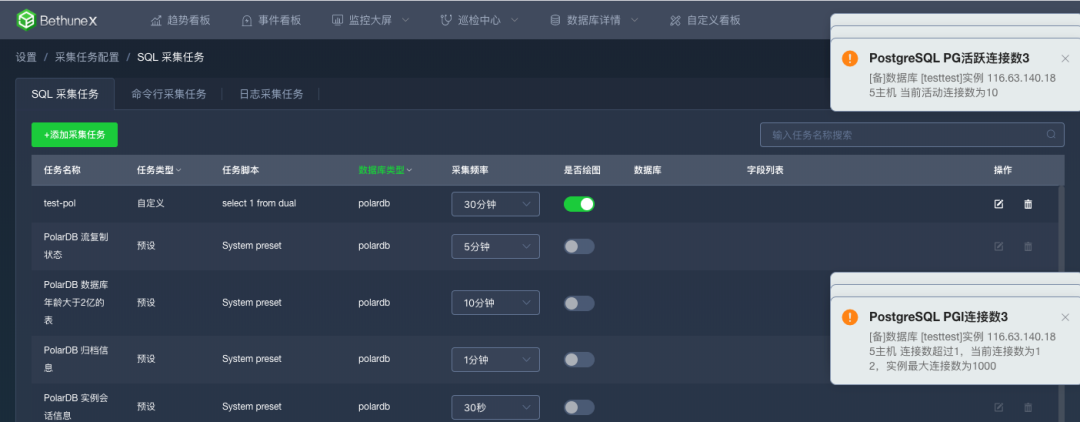Click SQL 采集任务 breadcrumb text
This screenshot has width=1080, height=422.
pos(171,57)
